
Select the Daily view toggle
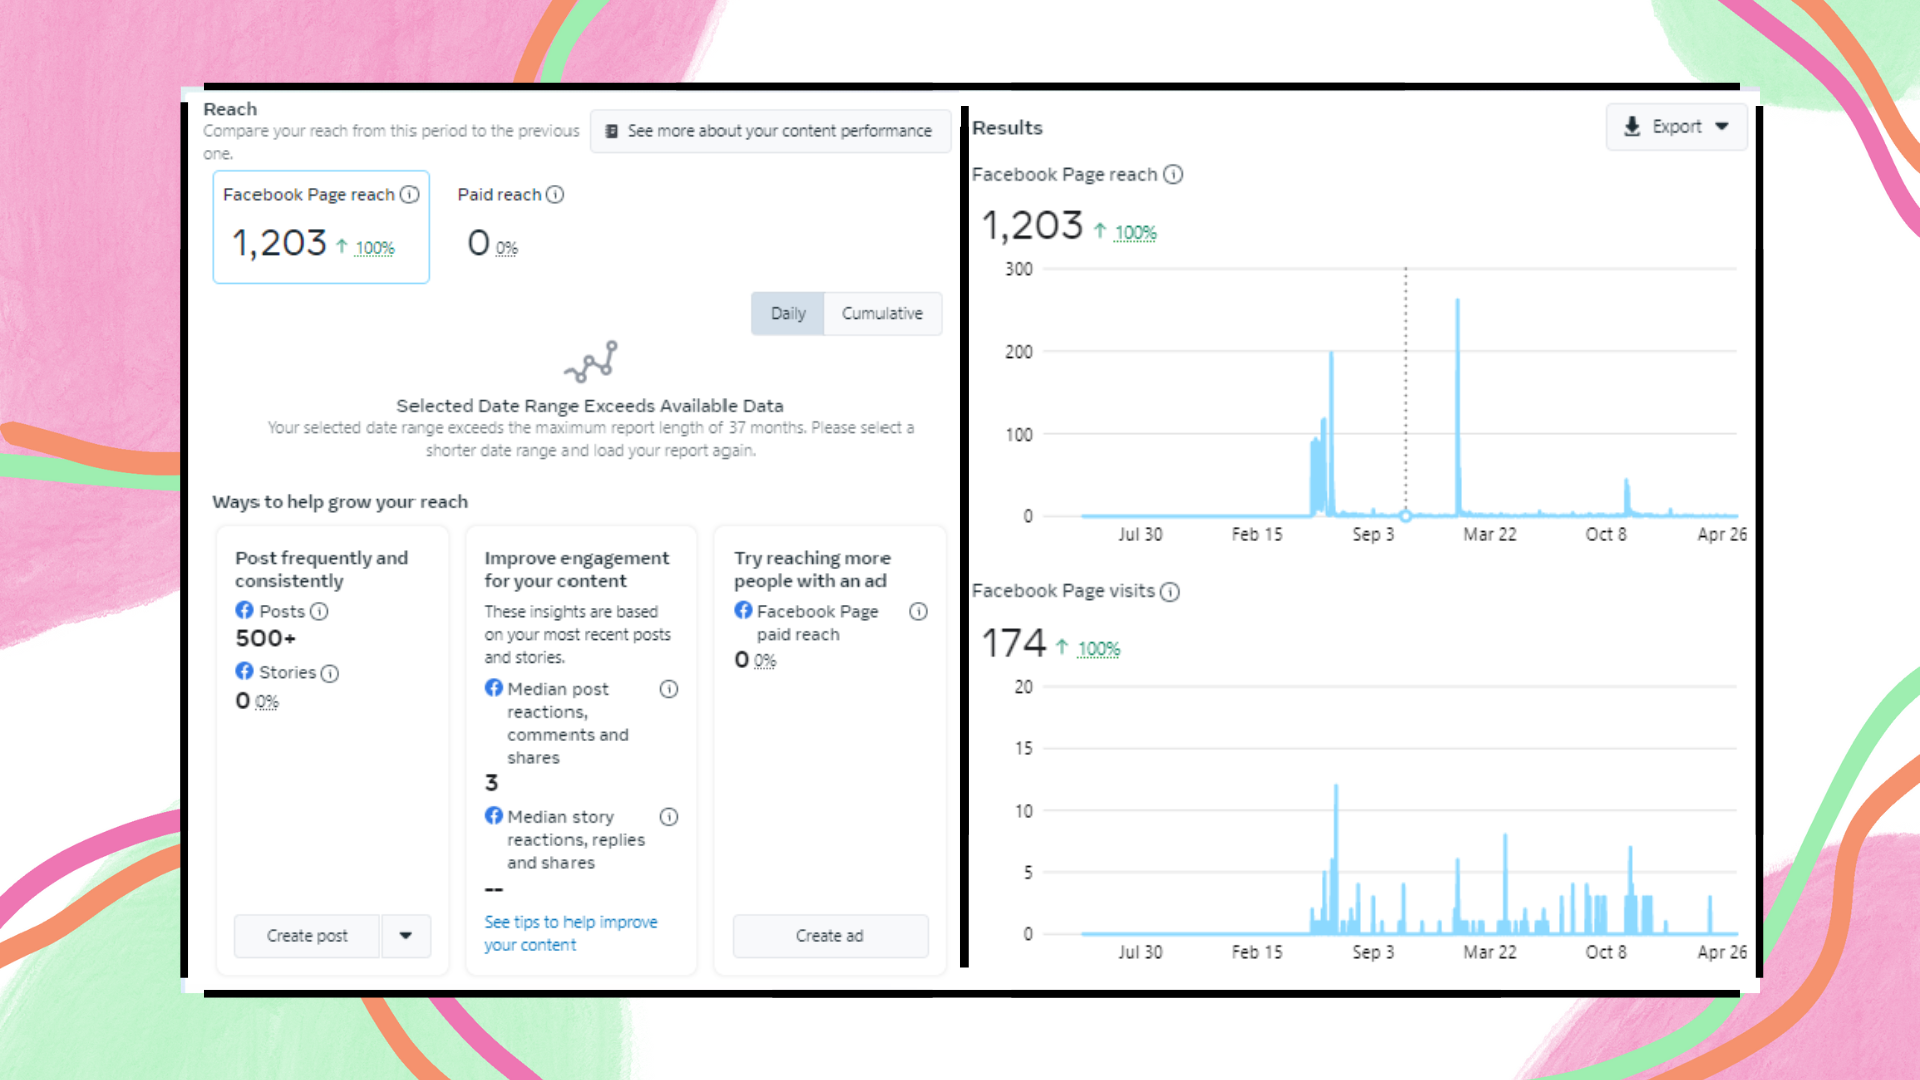[788, 314]
